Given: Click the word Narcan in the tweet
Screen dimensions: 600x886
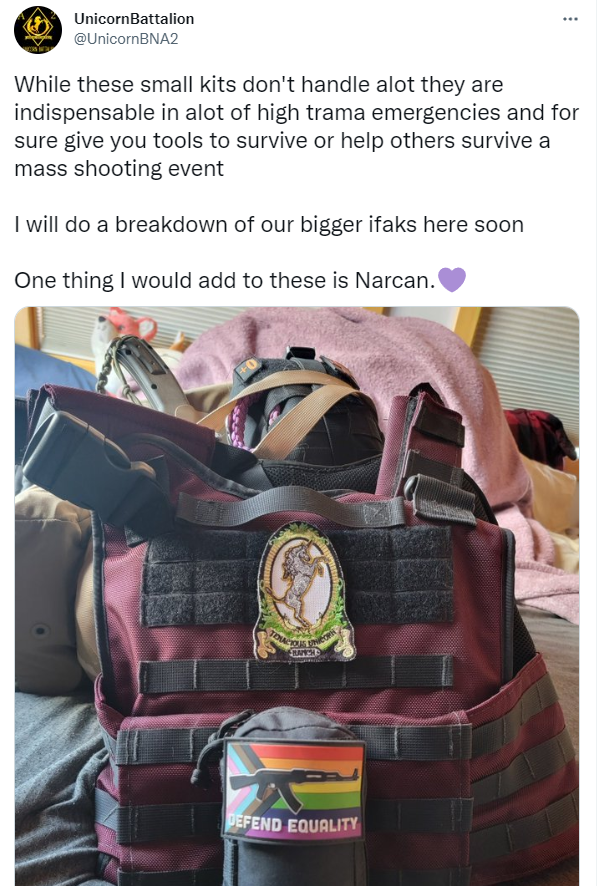Looking at the screenshot, I should pos(394,280).
